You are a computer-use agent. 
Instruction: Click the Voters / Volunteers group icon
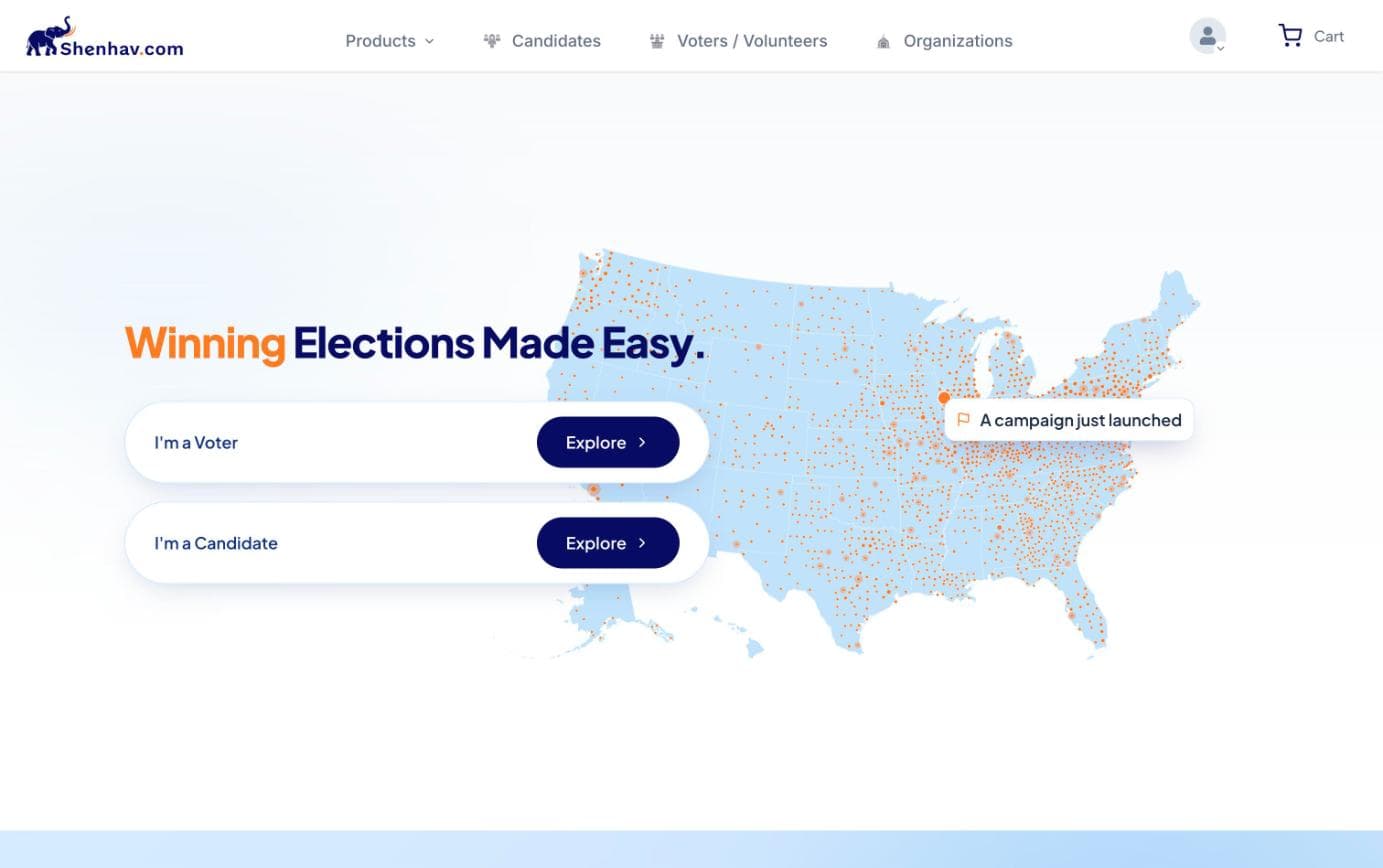tap(657, 41)
